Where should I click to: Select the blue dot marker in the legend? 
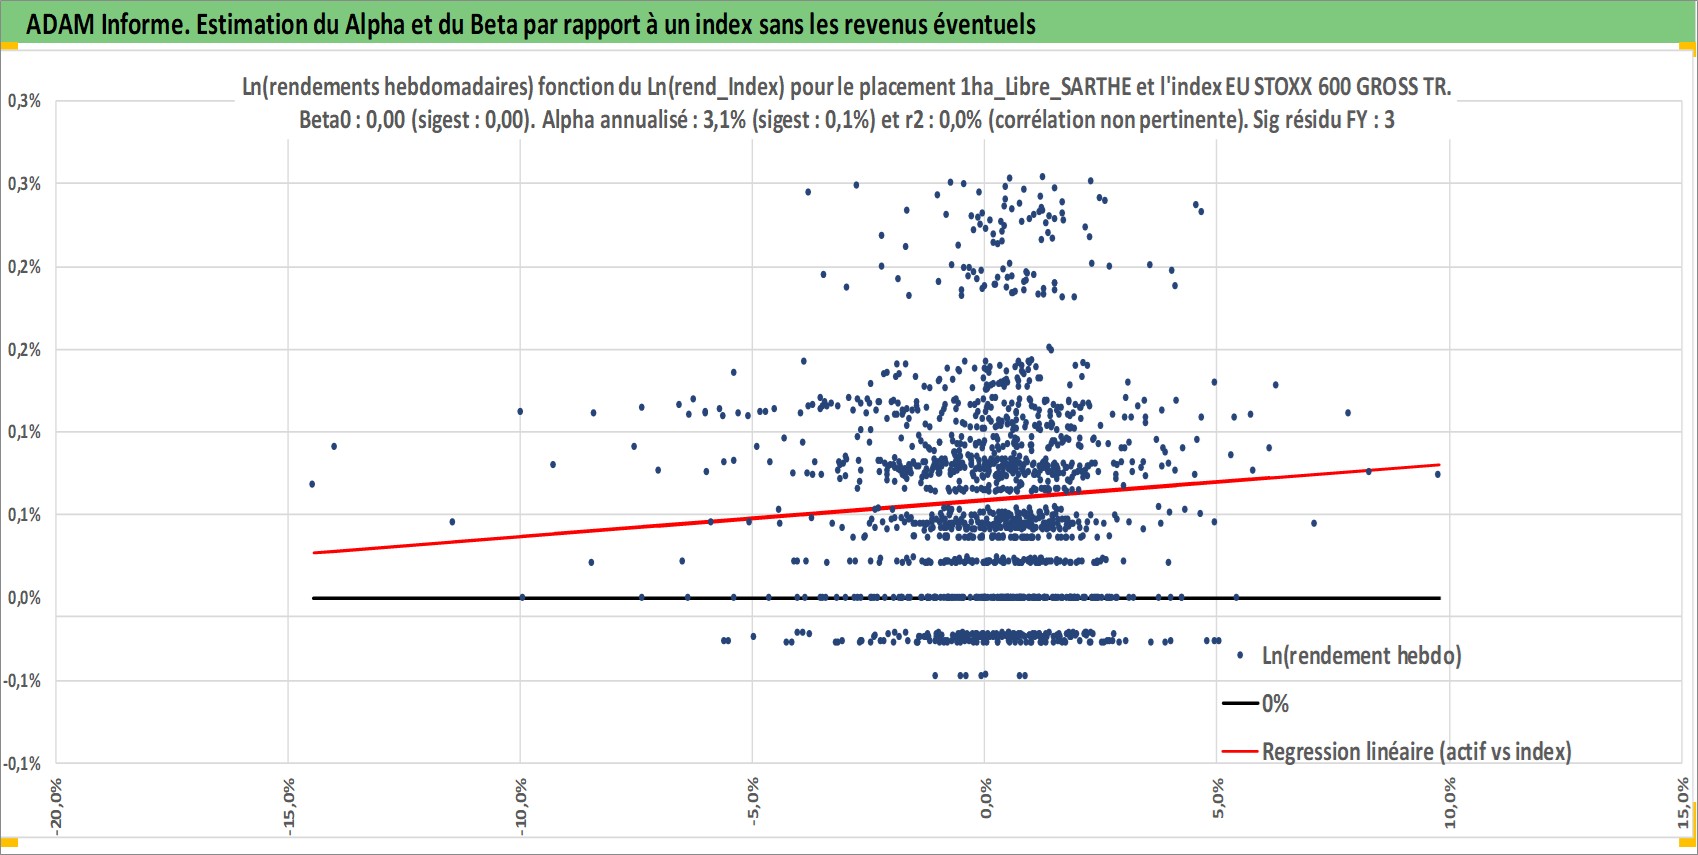click(1240, 656)
